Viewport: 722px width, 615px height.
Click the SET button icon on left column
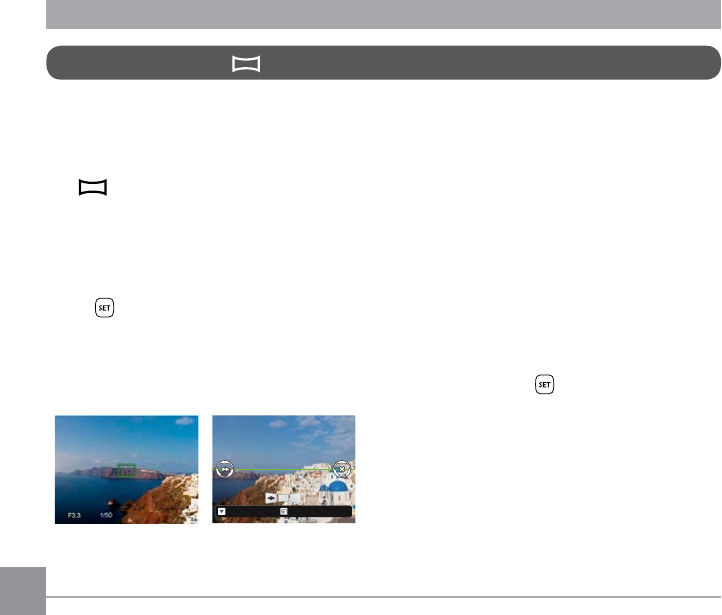pyautogui.click(x=105, y=308)
